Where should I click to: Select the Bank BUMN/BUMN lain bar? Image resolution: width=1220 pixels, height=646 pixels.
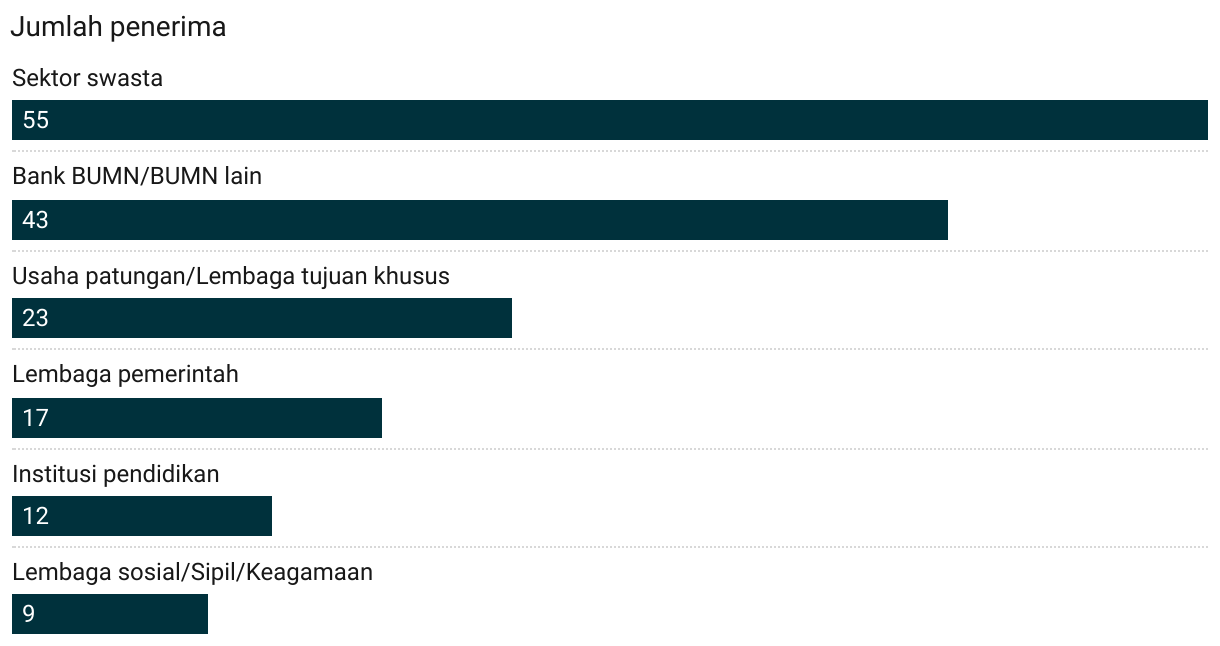480,220
